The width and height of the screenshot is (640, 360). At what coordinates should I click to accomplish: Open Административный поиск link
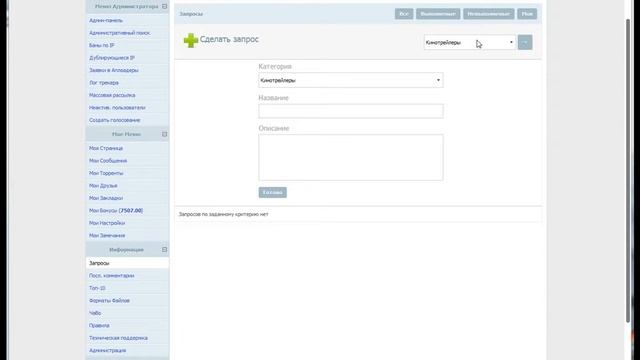(120, 33)
